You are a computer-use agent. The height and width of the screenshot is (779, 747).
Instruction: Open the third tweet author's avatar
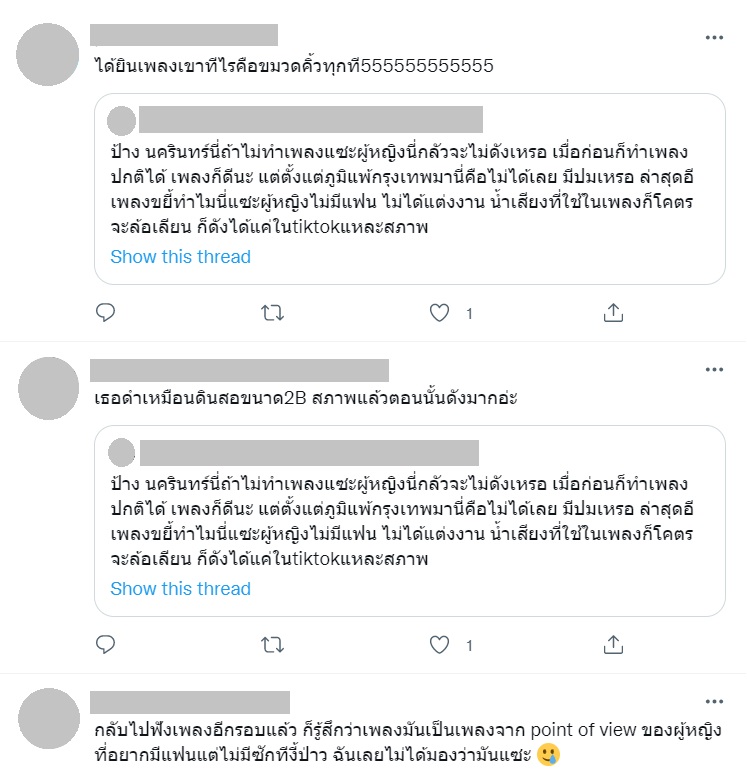pyautogui.click(x=49, y=719)
